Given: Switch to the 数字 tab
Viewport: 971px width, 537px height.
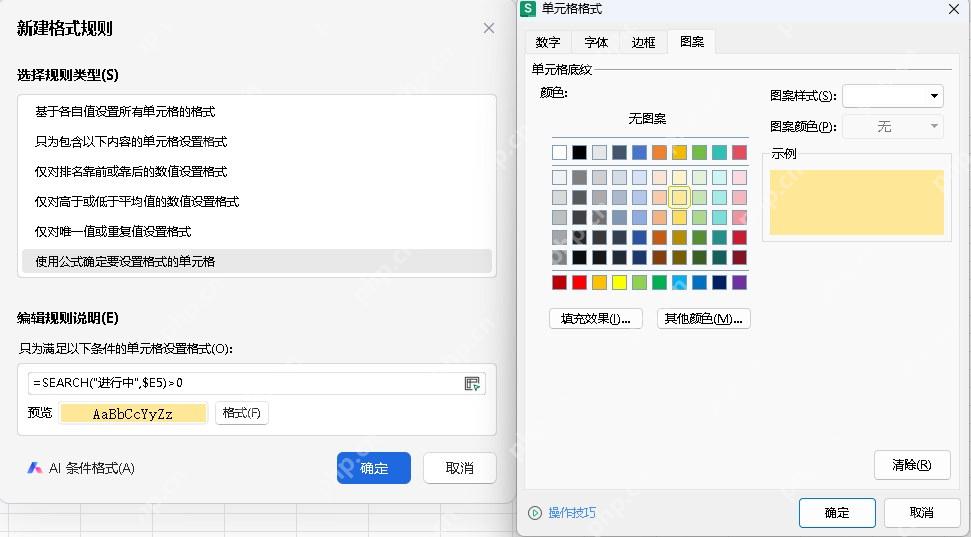Looking at the screenshot, I should (548, 42).
